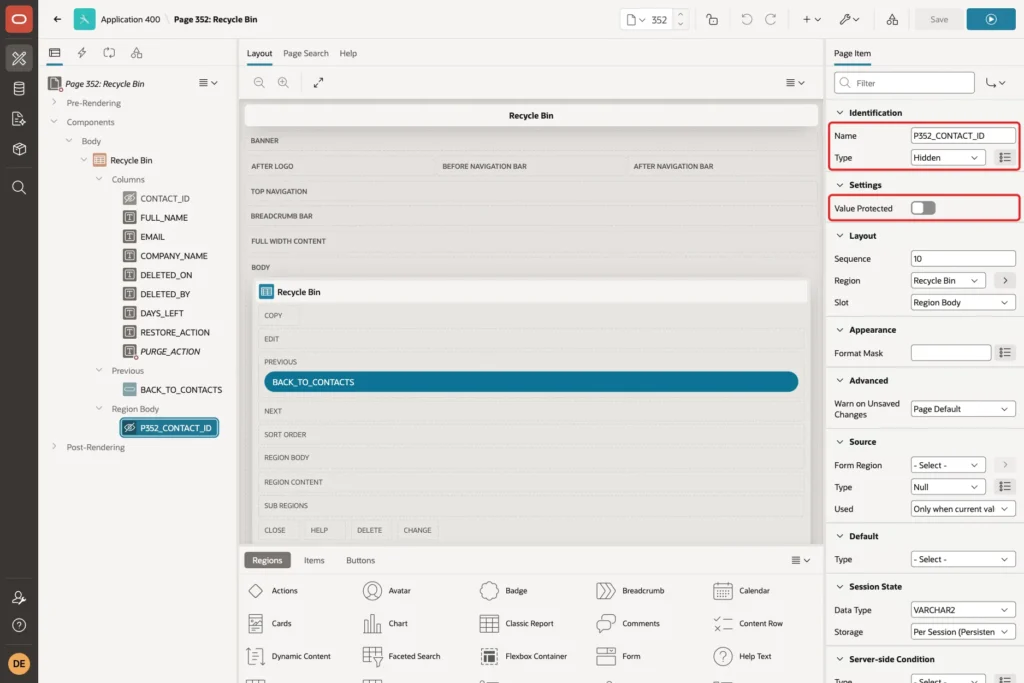Screen dimensions: 1024x683
Task: Open the Used dropdown
Action: coord(963,509)
